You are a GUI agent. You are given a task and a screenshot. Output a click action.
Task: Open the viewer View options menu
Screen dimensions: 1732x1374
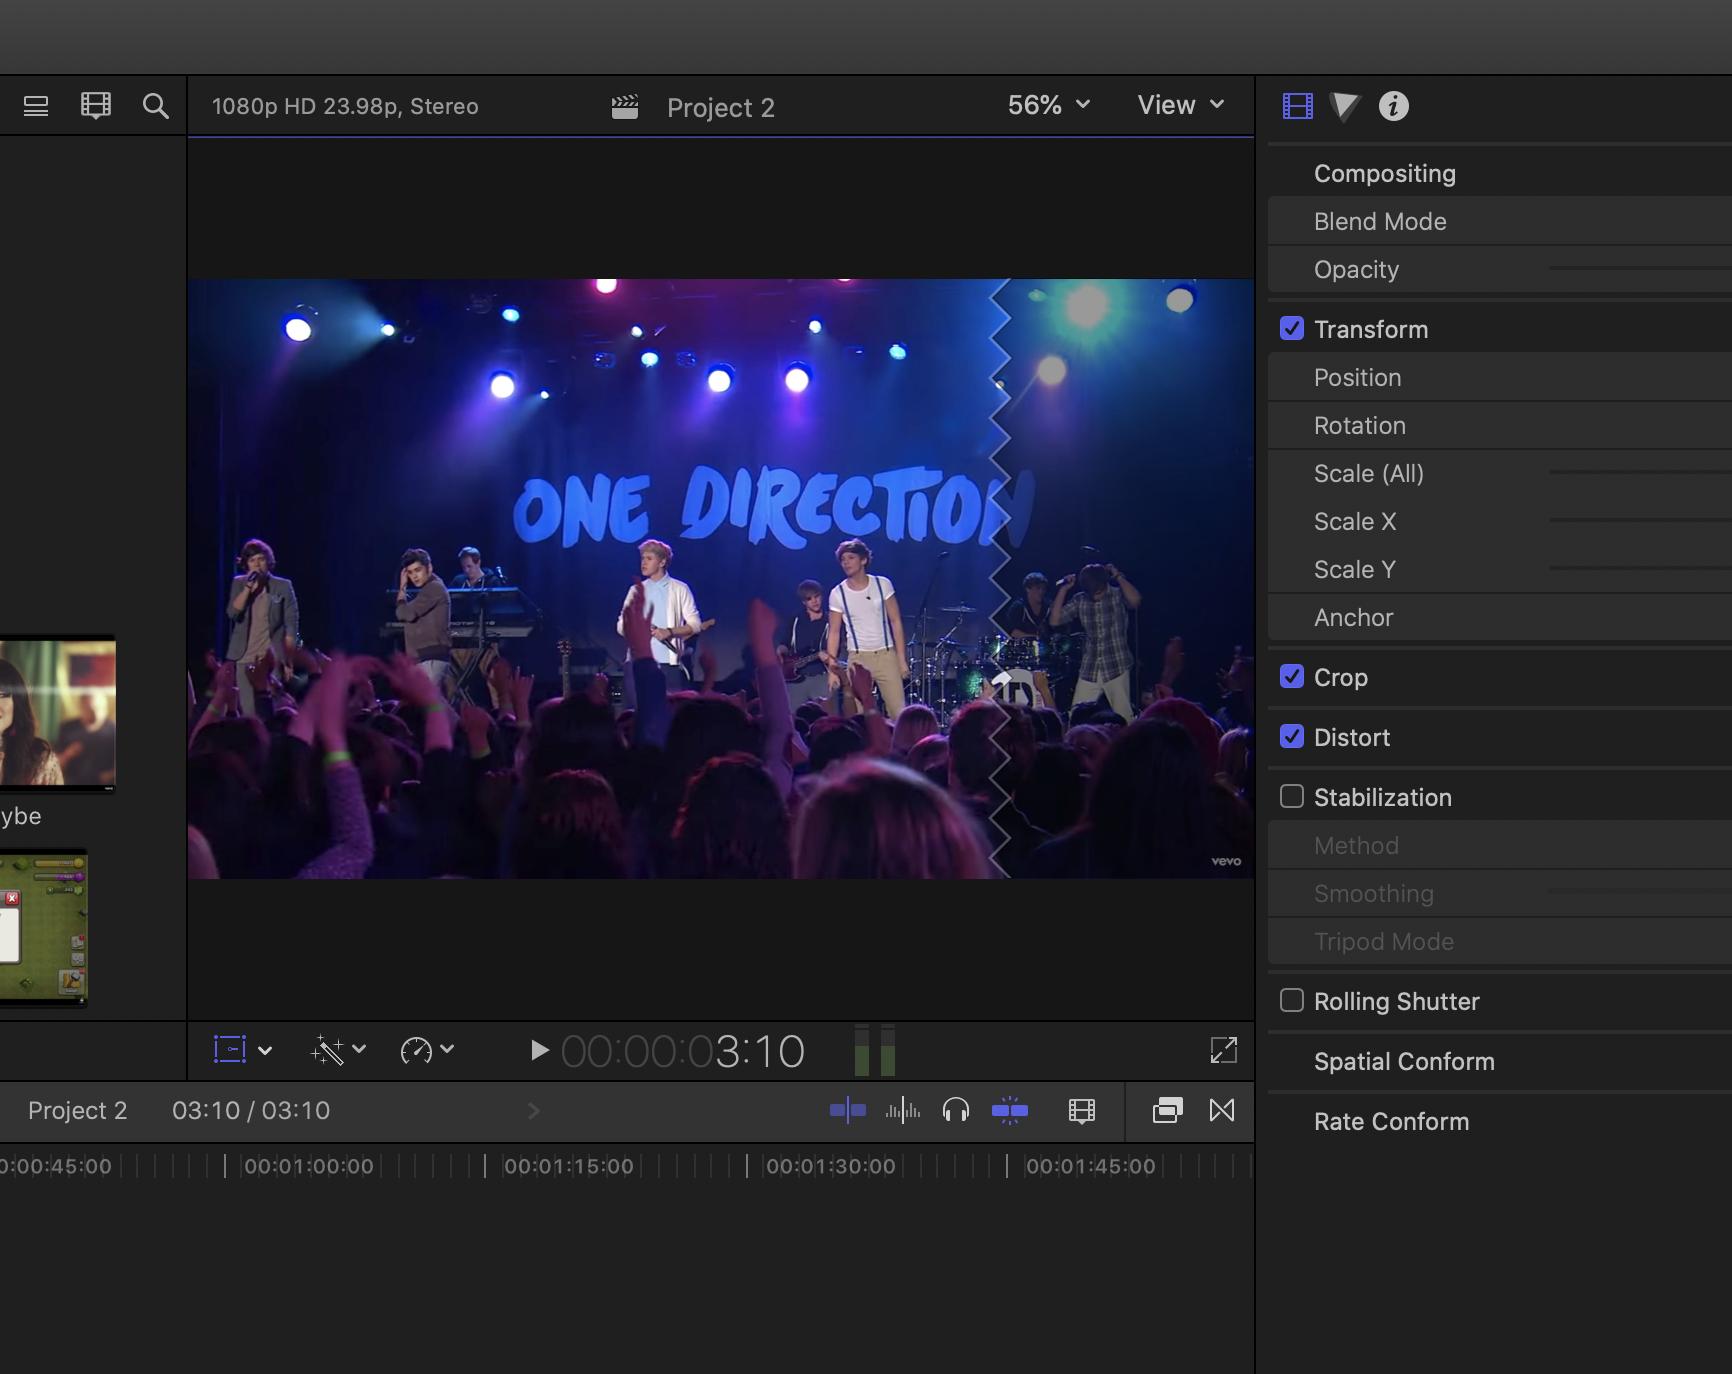(1181, 105)
